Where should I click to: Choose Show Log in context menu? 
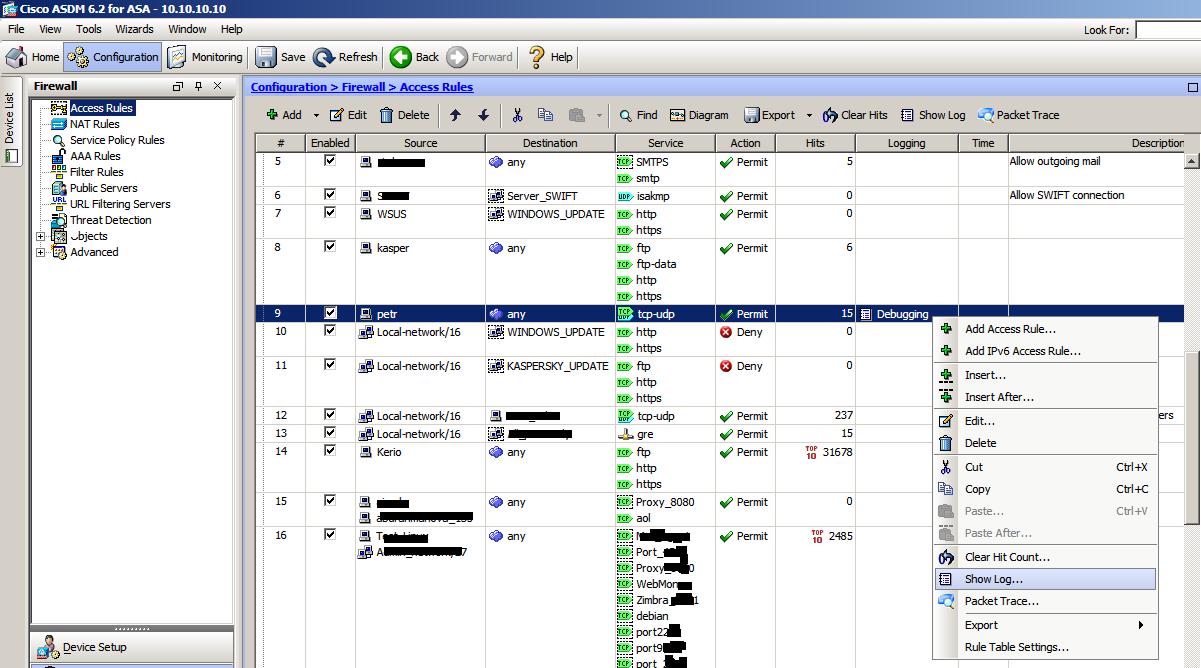pos(1045,579)
